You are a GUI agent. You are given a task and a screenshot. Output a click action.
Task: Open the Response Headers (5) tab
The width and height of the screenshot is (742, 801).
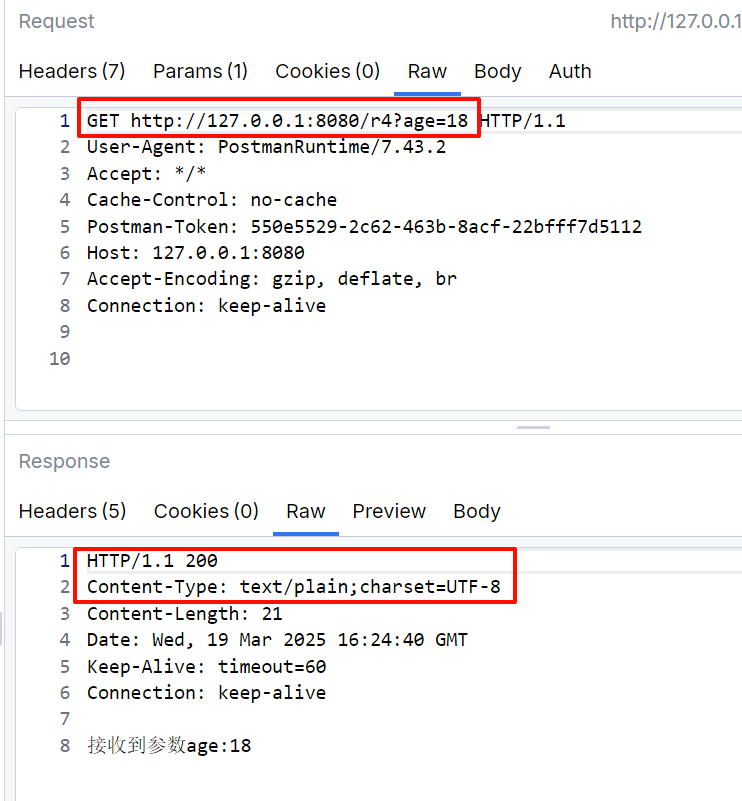73,511
